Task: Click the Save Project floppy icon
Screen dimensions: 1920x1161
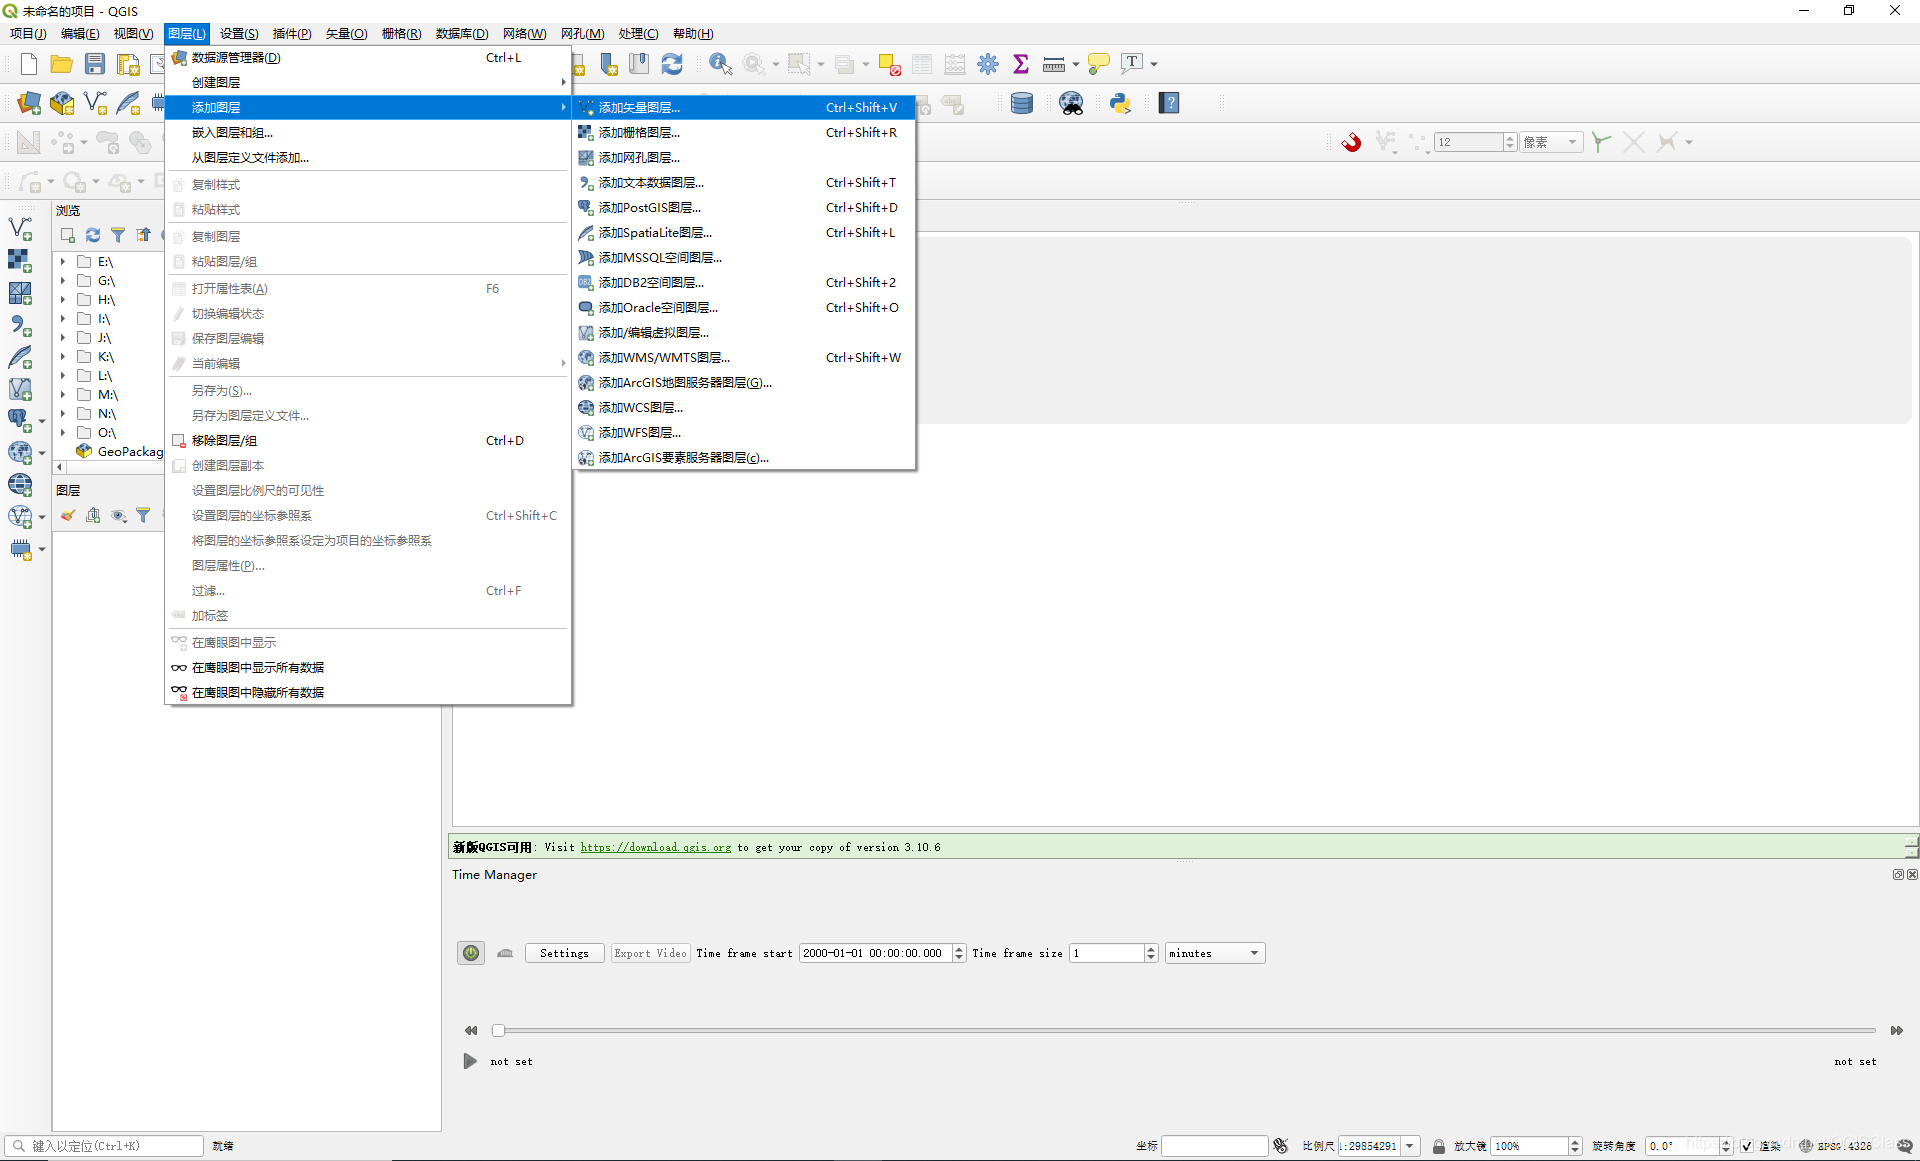Action: click(x=95, y=64)
